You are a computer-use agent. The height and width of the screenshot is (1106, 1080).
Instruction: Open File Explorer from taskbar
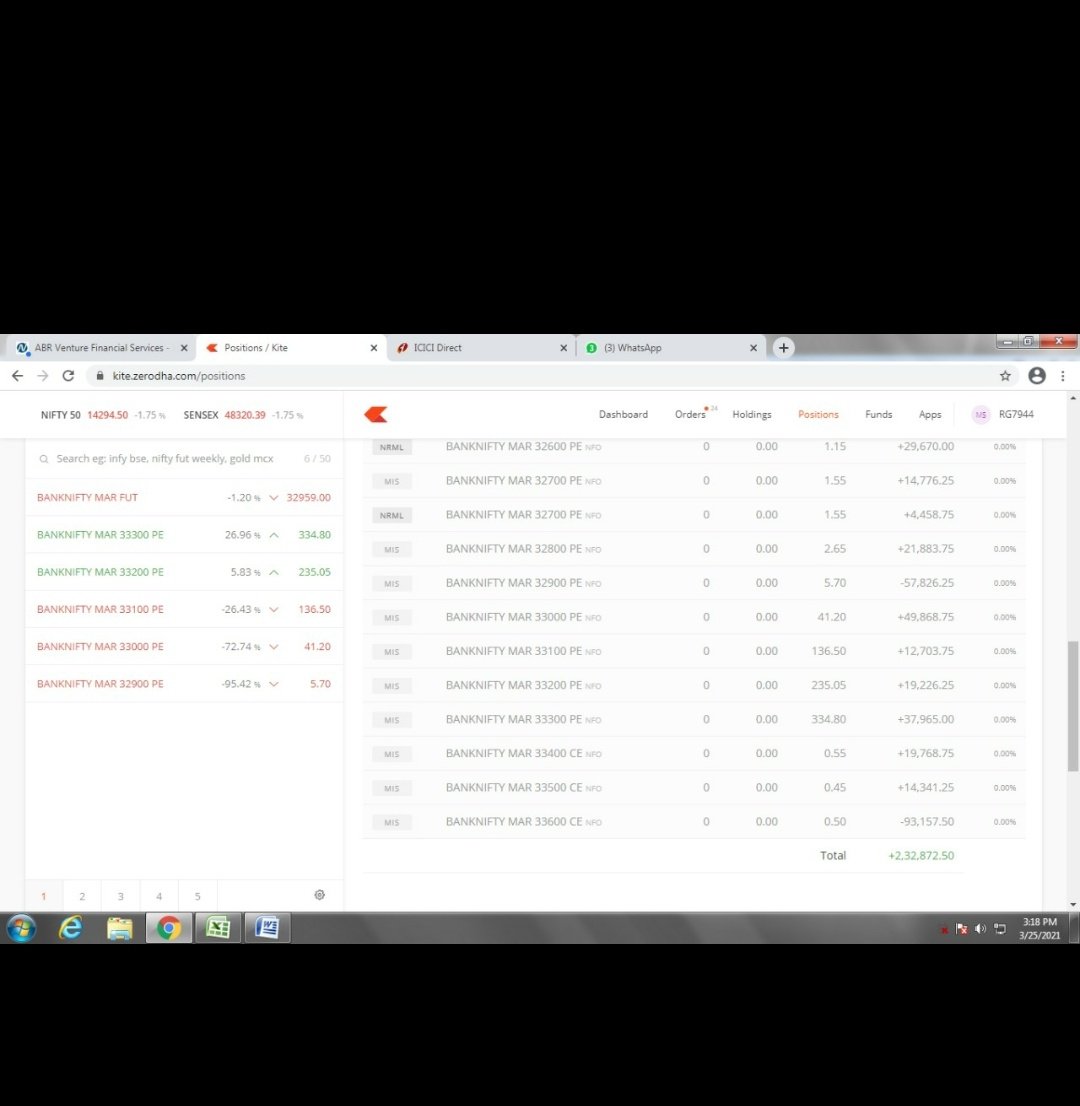click(x=120, y=928)
